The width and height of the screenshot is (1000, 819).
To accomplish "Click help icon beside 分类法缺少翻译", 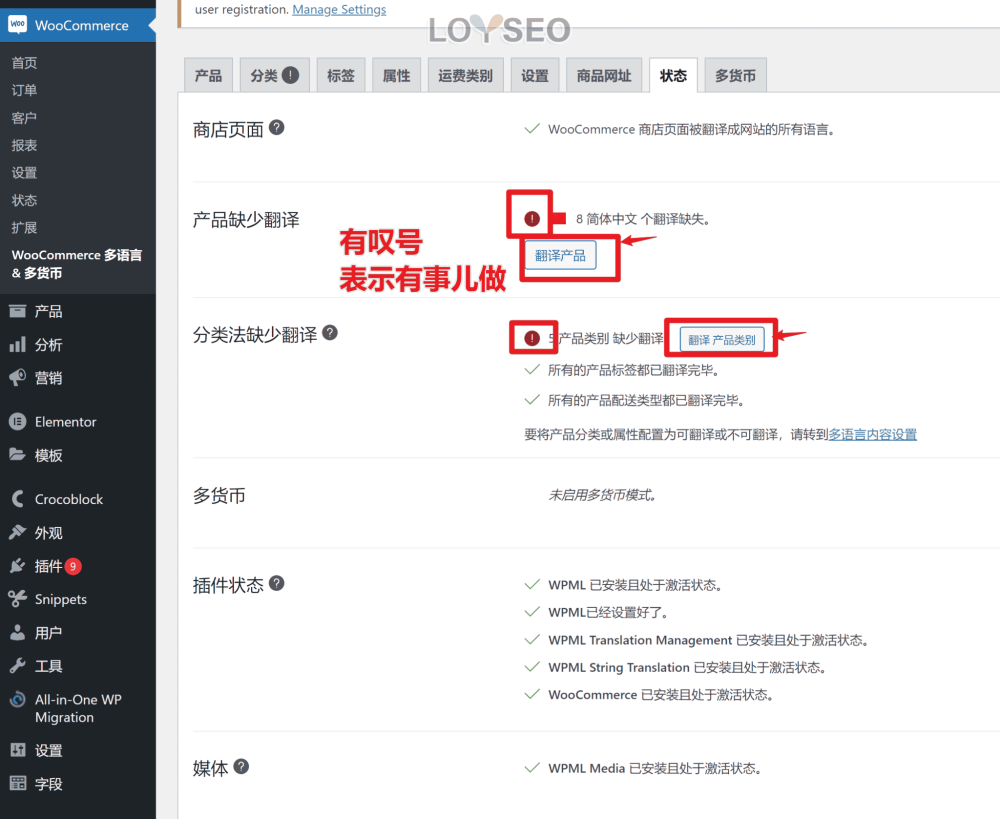I will (x=330, y=332).
